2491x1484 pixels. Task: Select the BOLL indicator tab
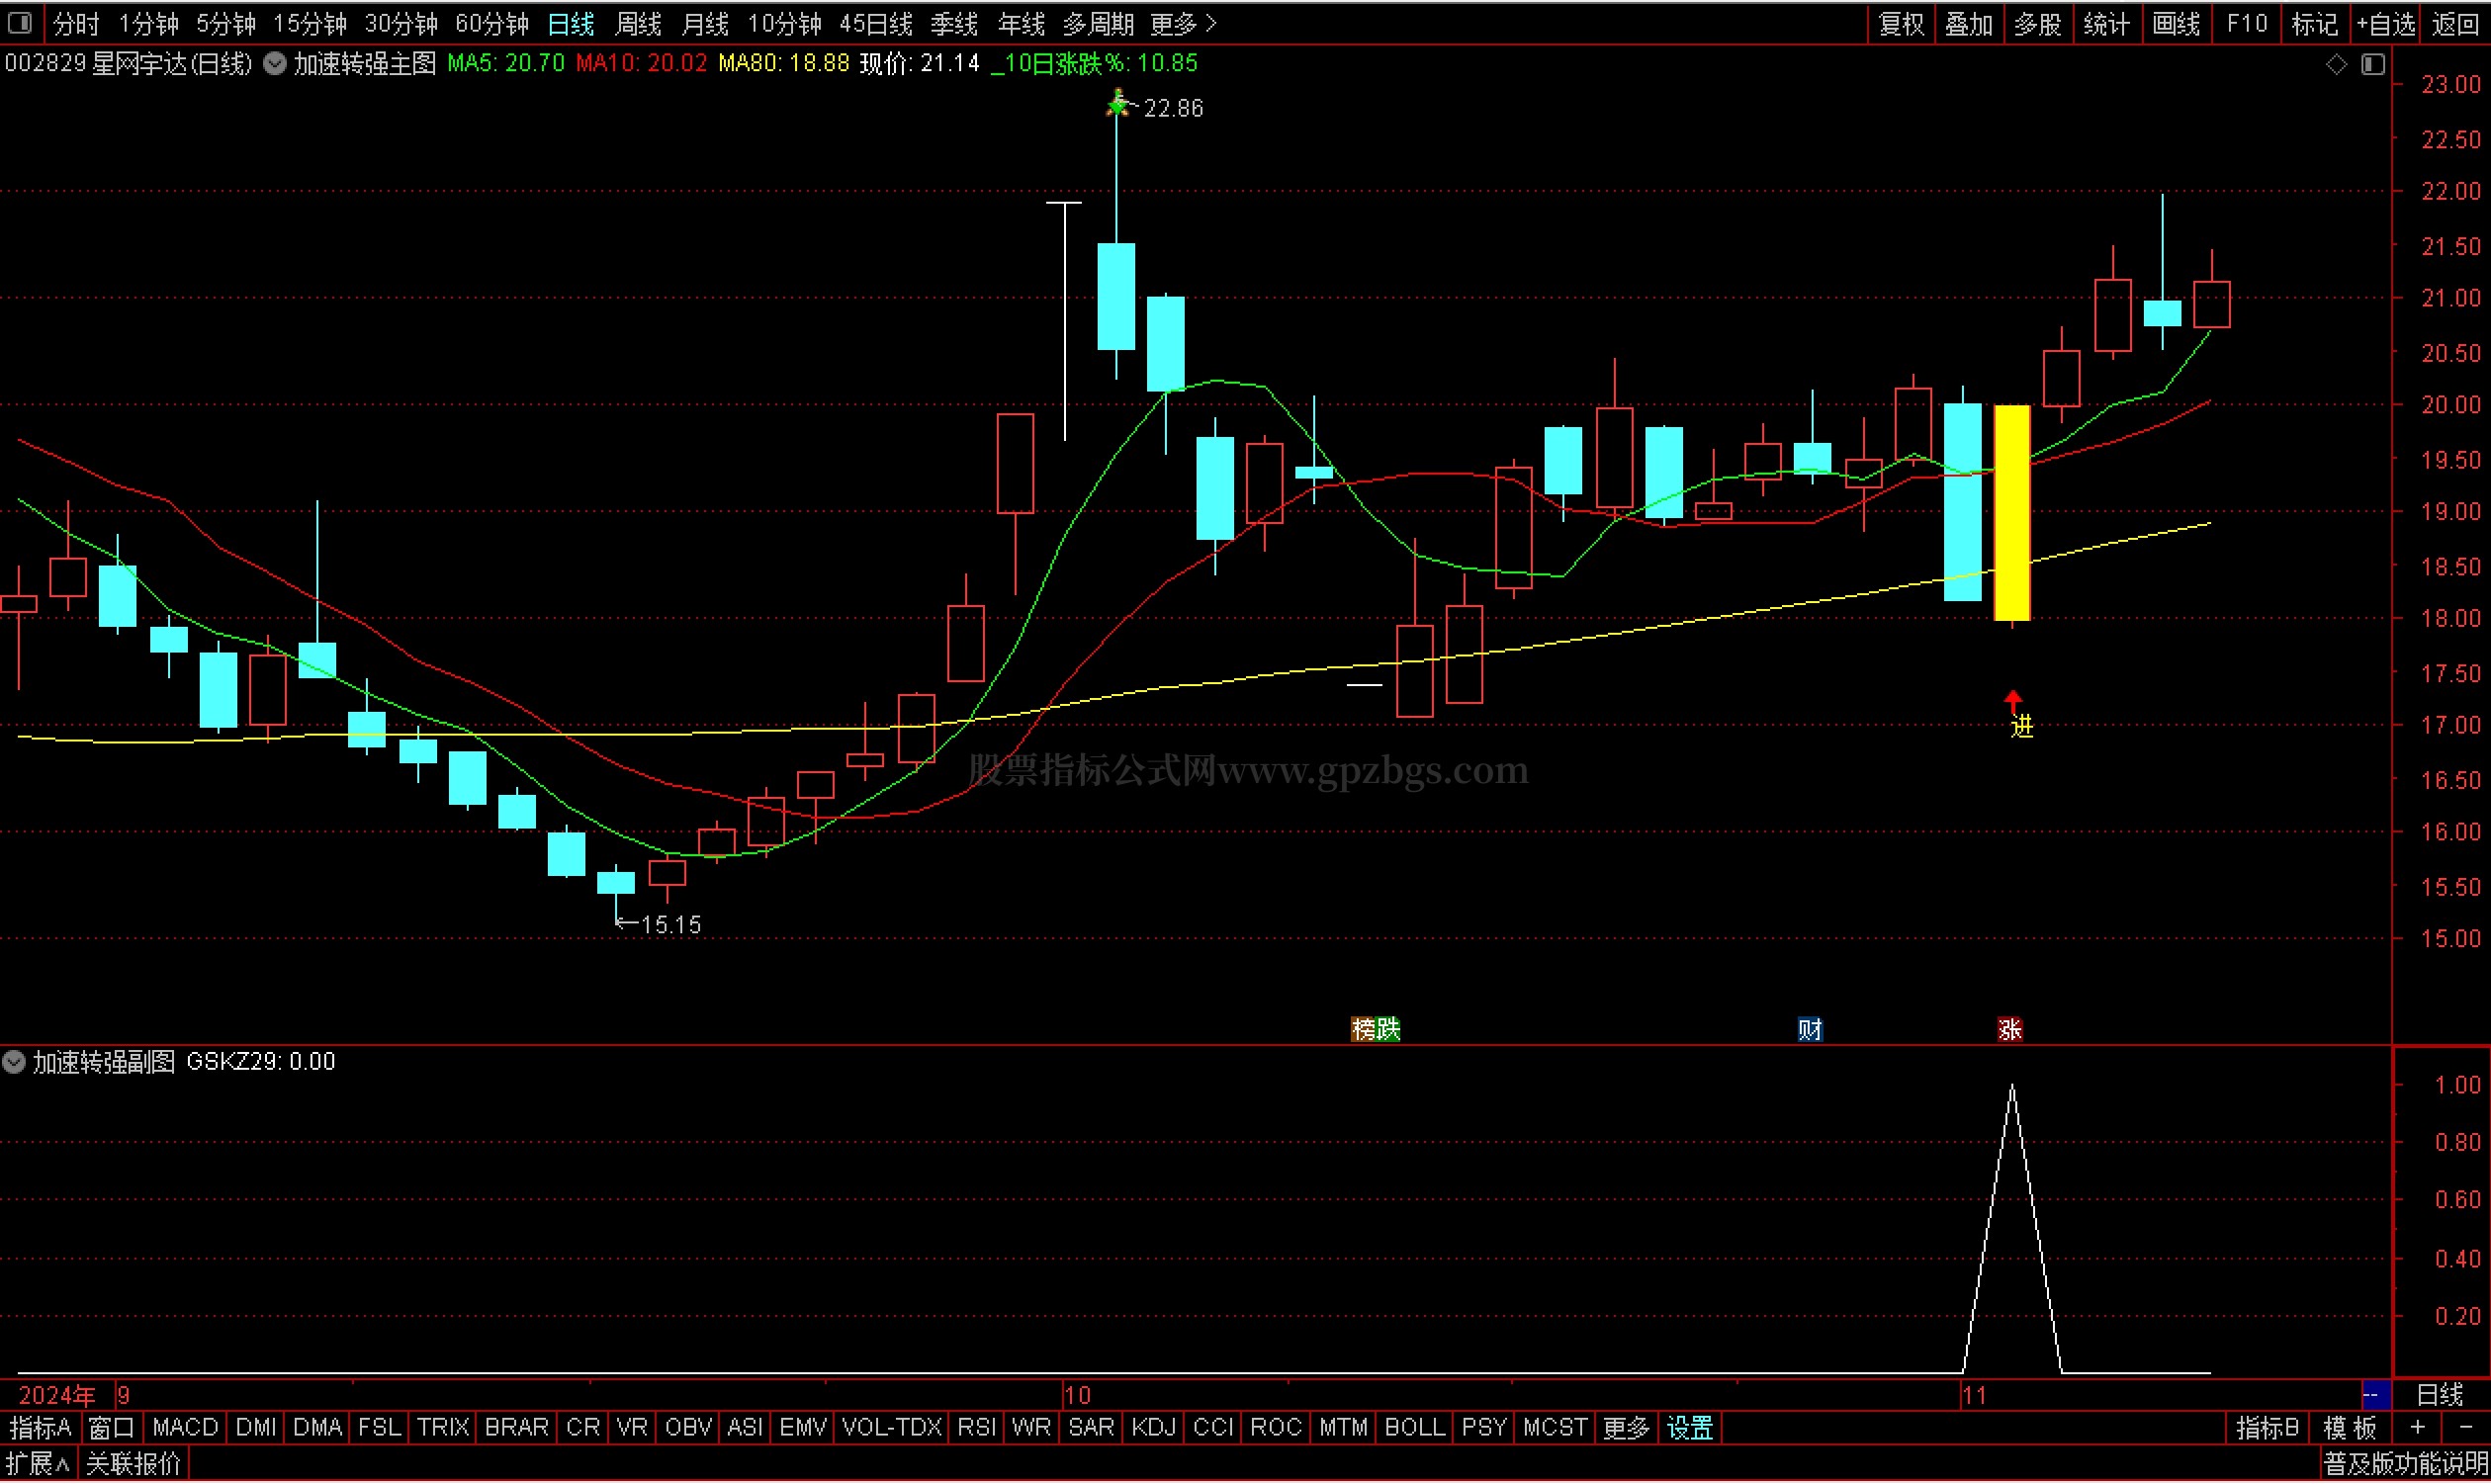click(x=1414, y=1429)
